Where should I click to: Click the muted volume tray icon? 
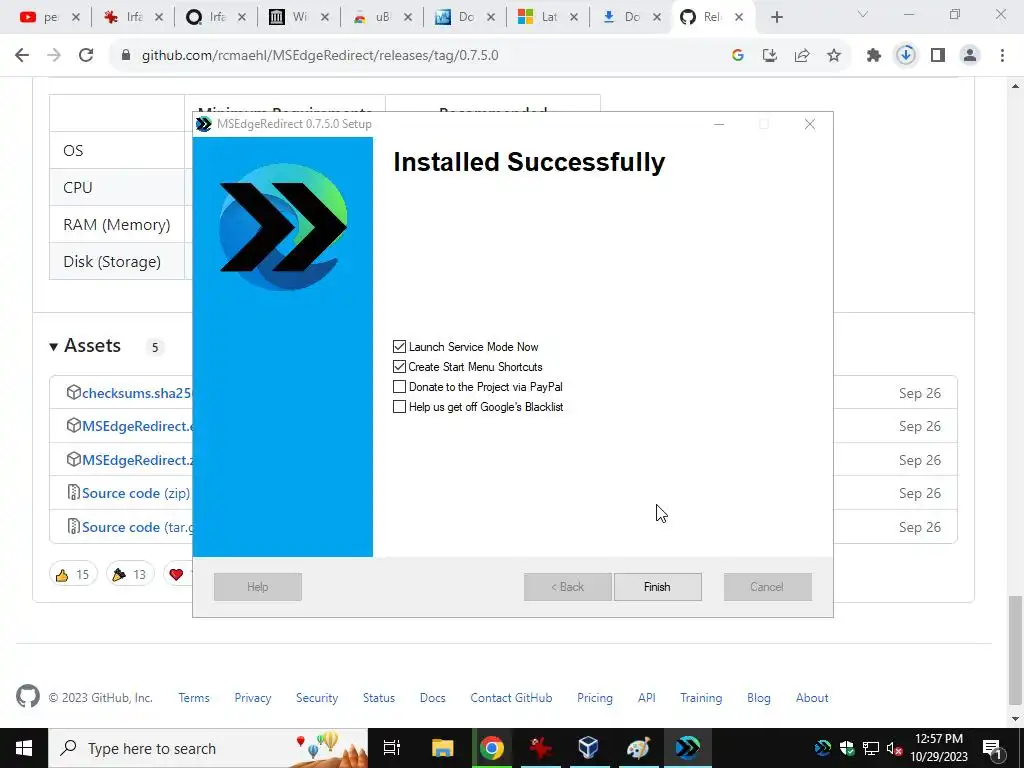[x=895, y=748]
